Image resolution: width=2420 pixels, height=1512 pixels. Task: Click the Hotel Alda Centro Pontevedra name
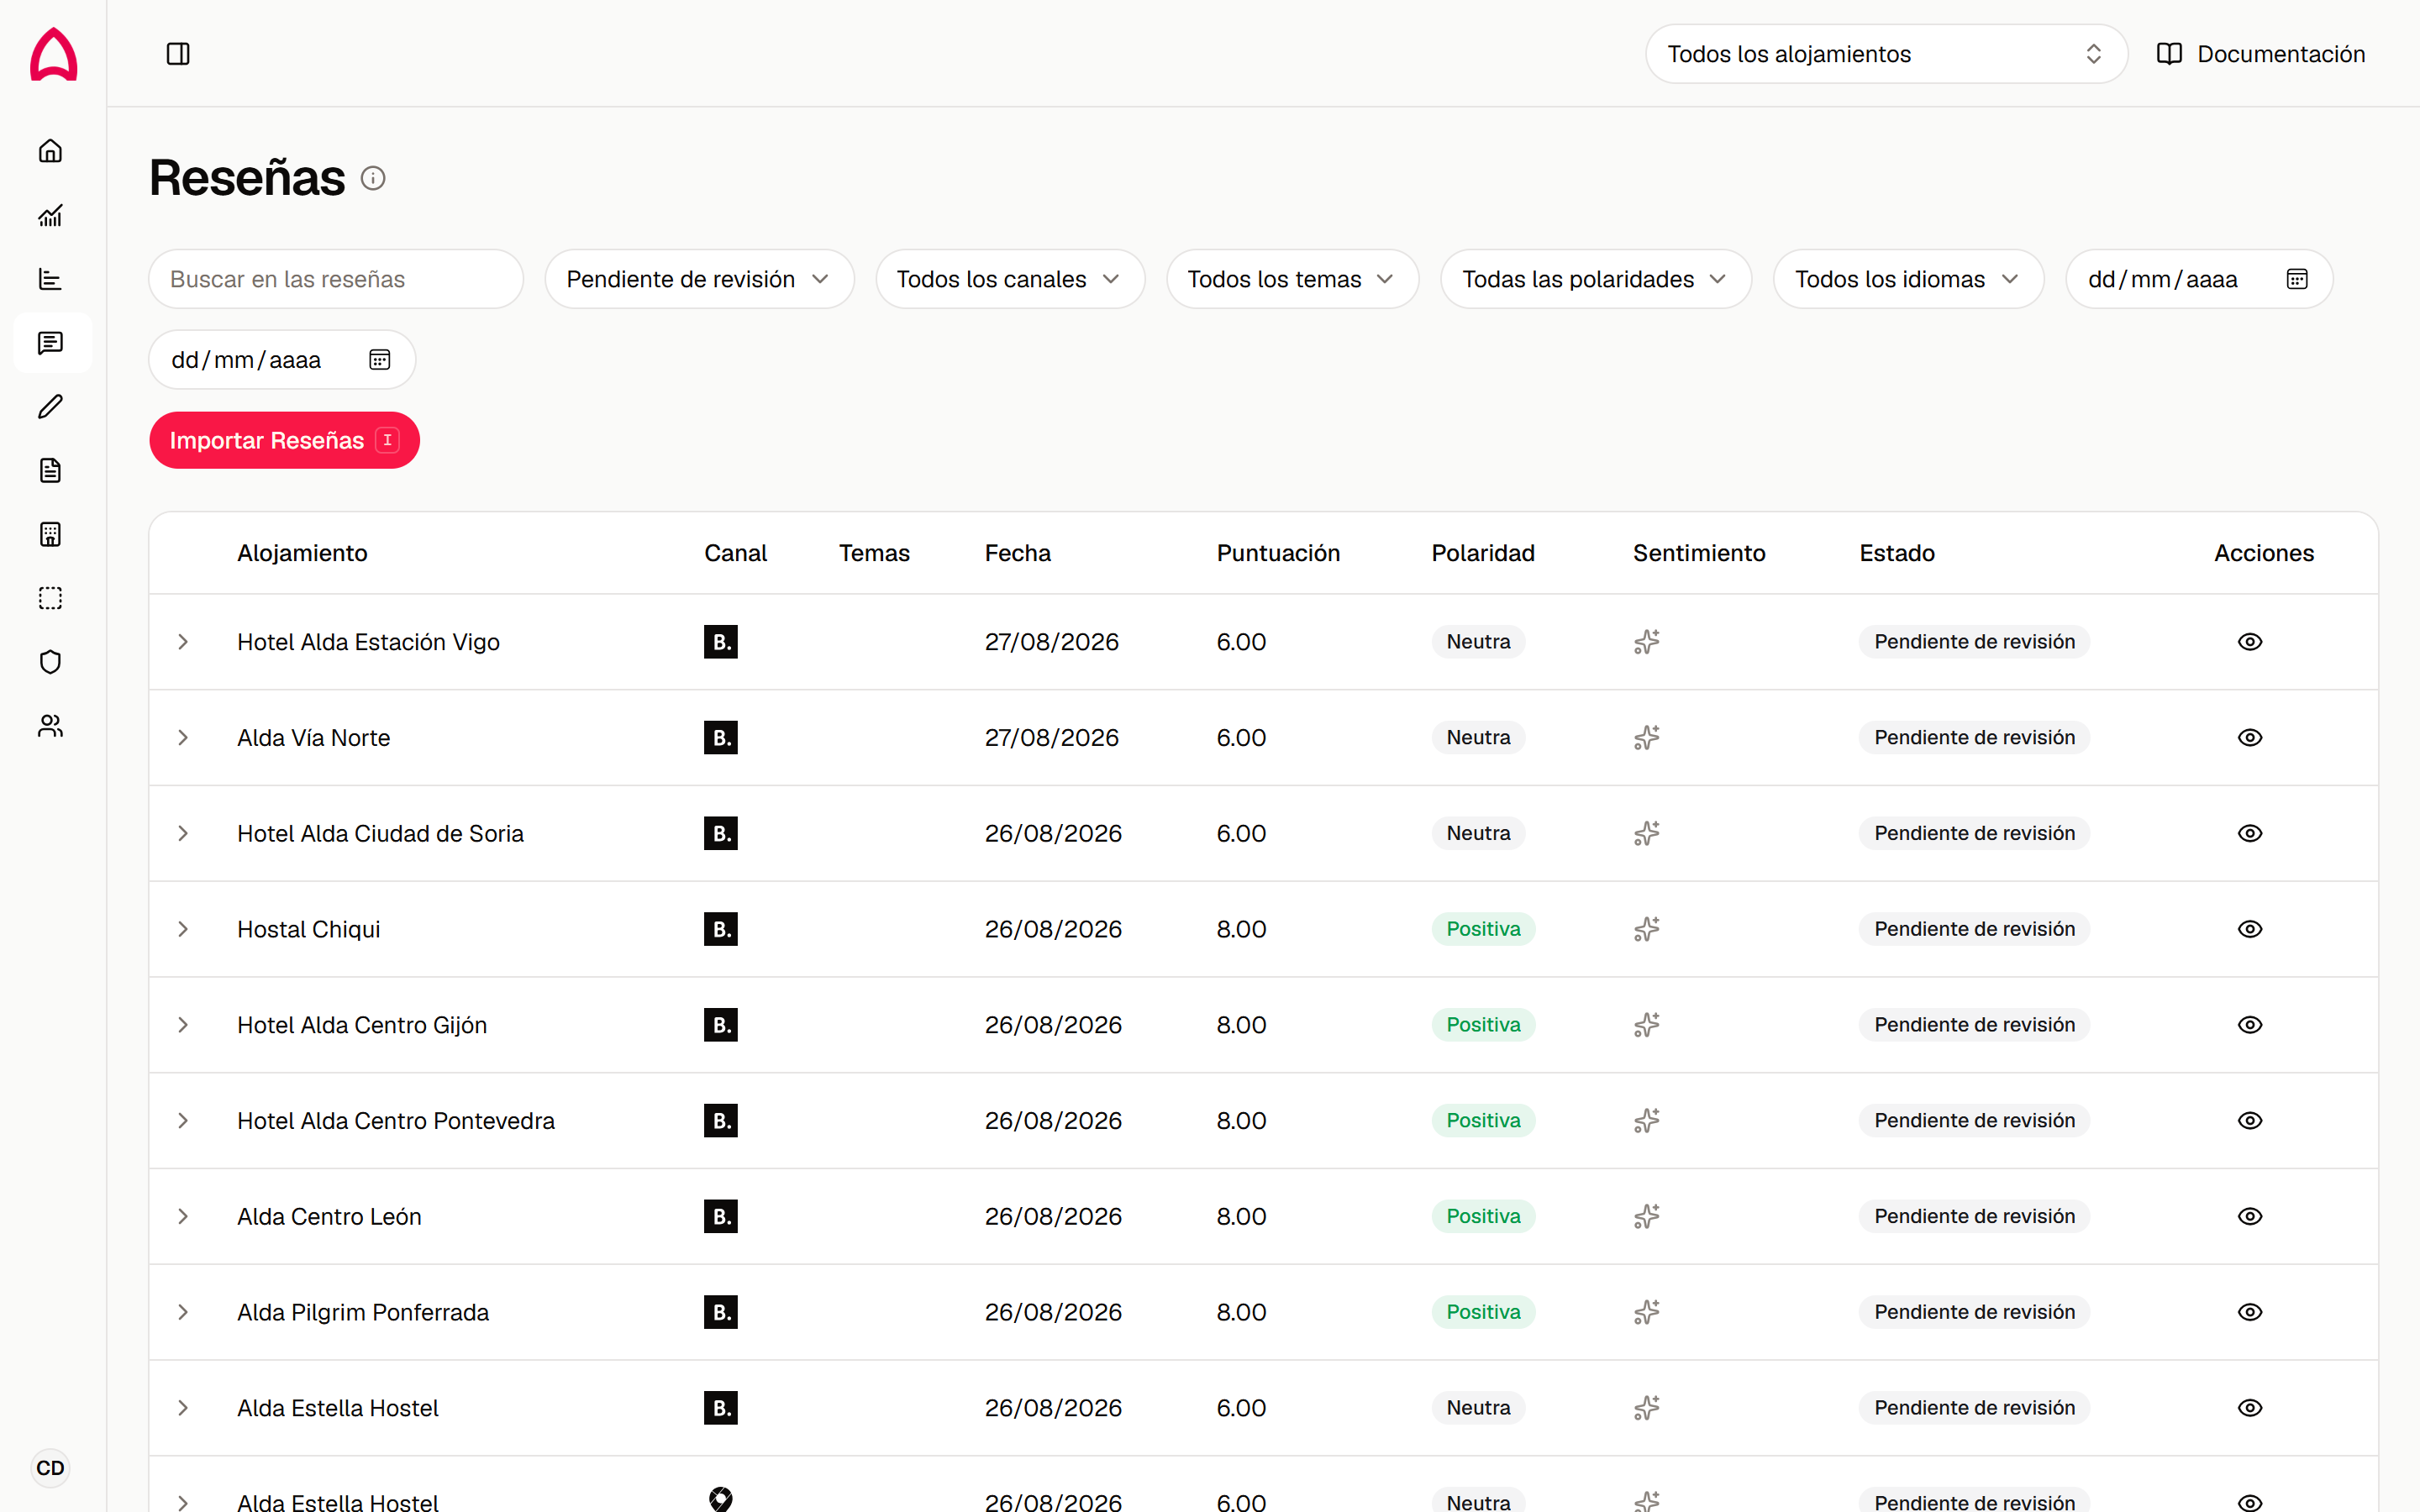[x=396, y=1121]
